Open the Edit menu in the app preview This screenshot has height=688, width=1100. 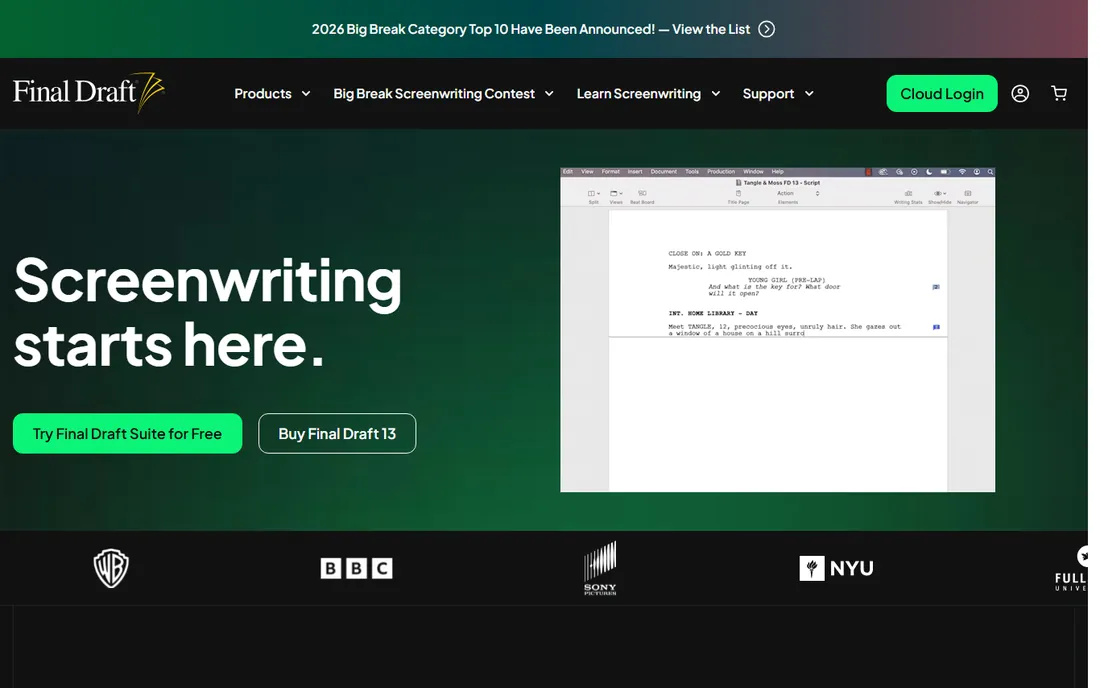tap(568, 172)
